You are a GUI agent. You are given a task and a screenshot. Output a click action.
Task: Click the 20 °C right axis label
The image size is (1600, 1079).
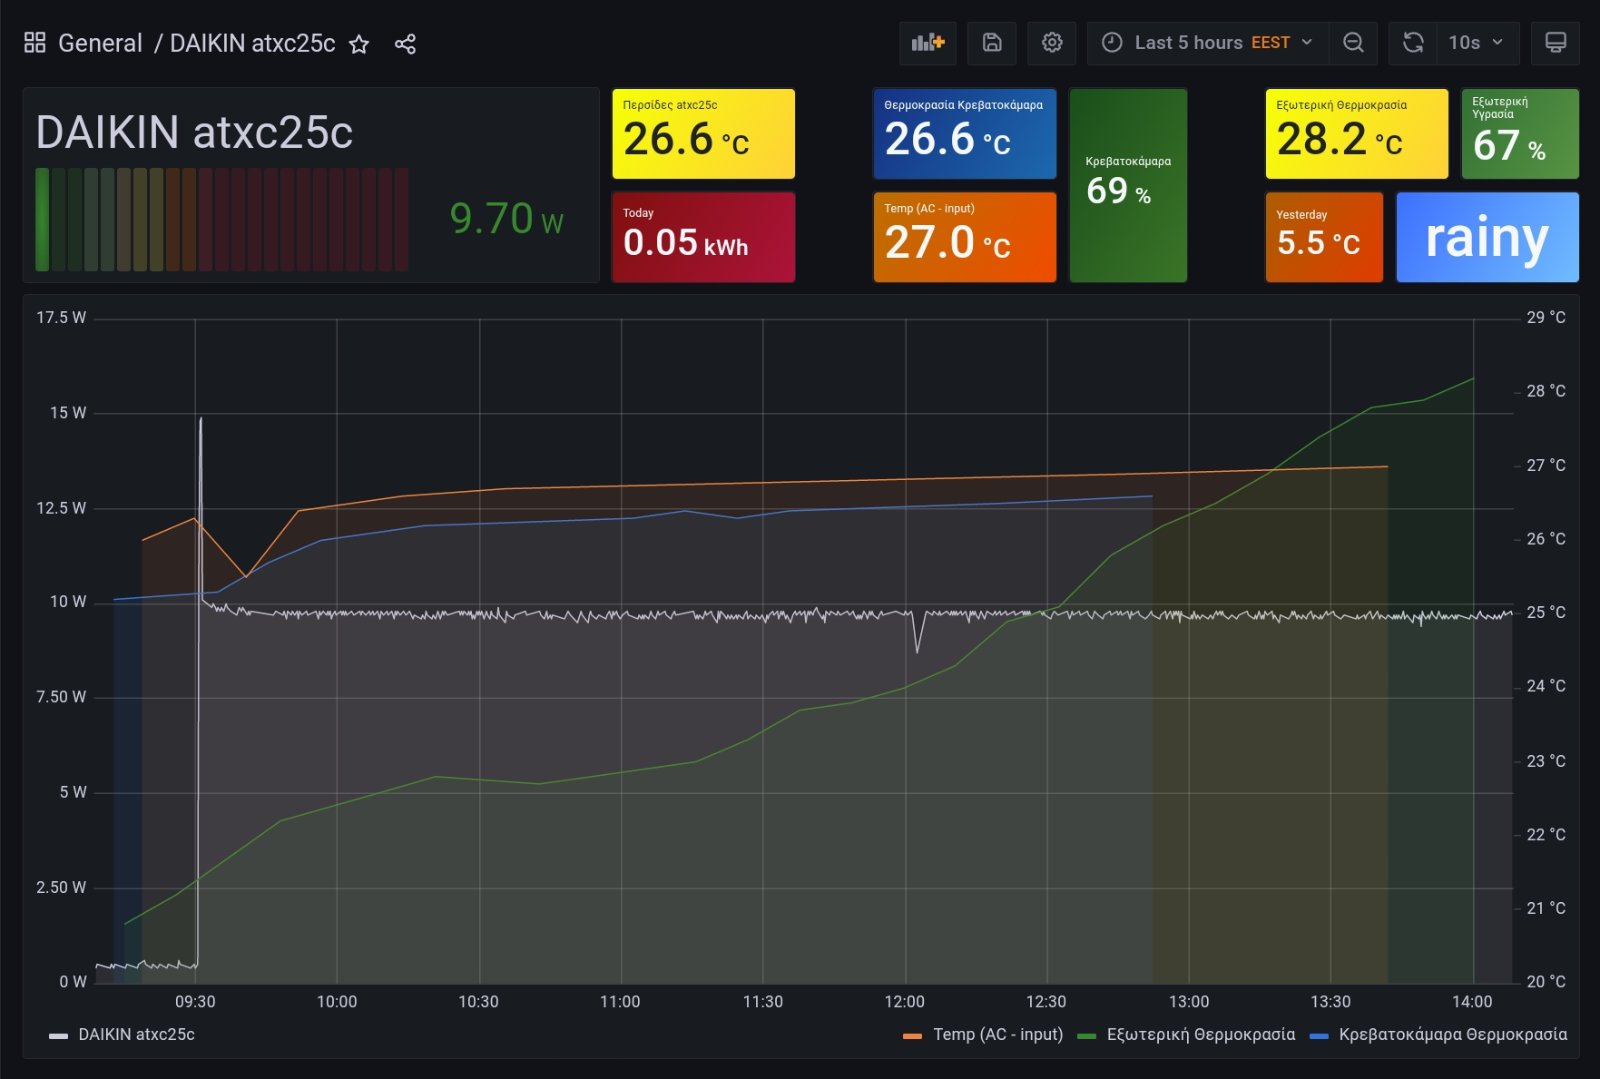coord(1546,981)
